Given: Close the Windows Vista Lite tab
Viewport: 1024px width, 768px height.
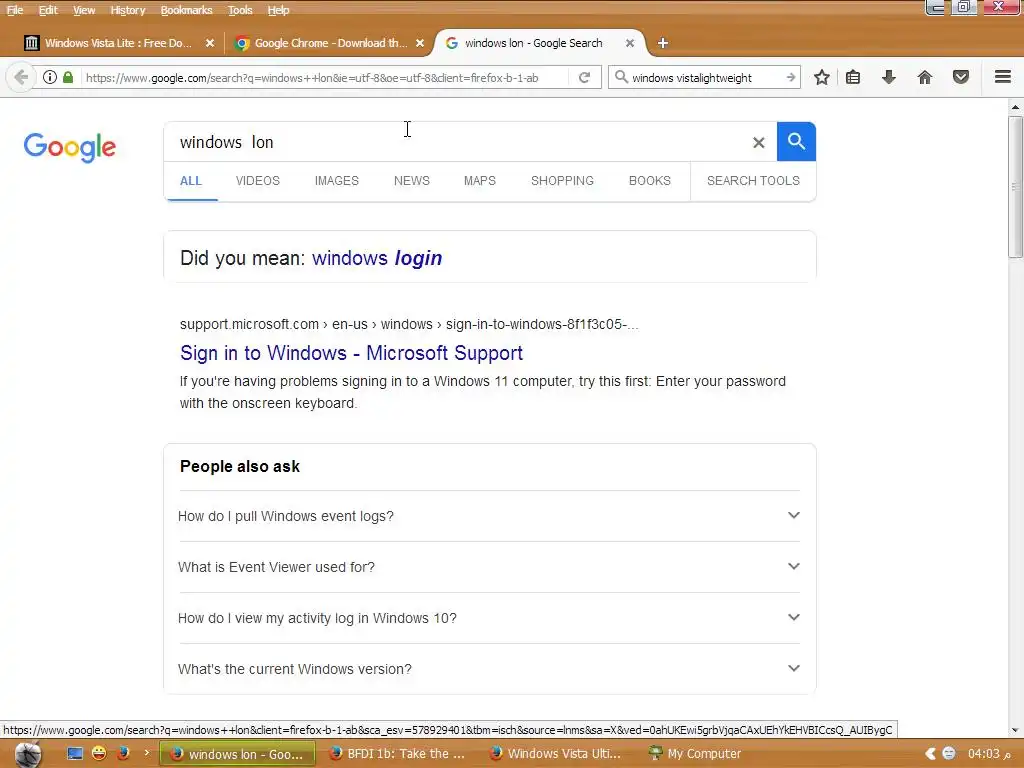Looking at the screenshot, I should 210,43.
